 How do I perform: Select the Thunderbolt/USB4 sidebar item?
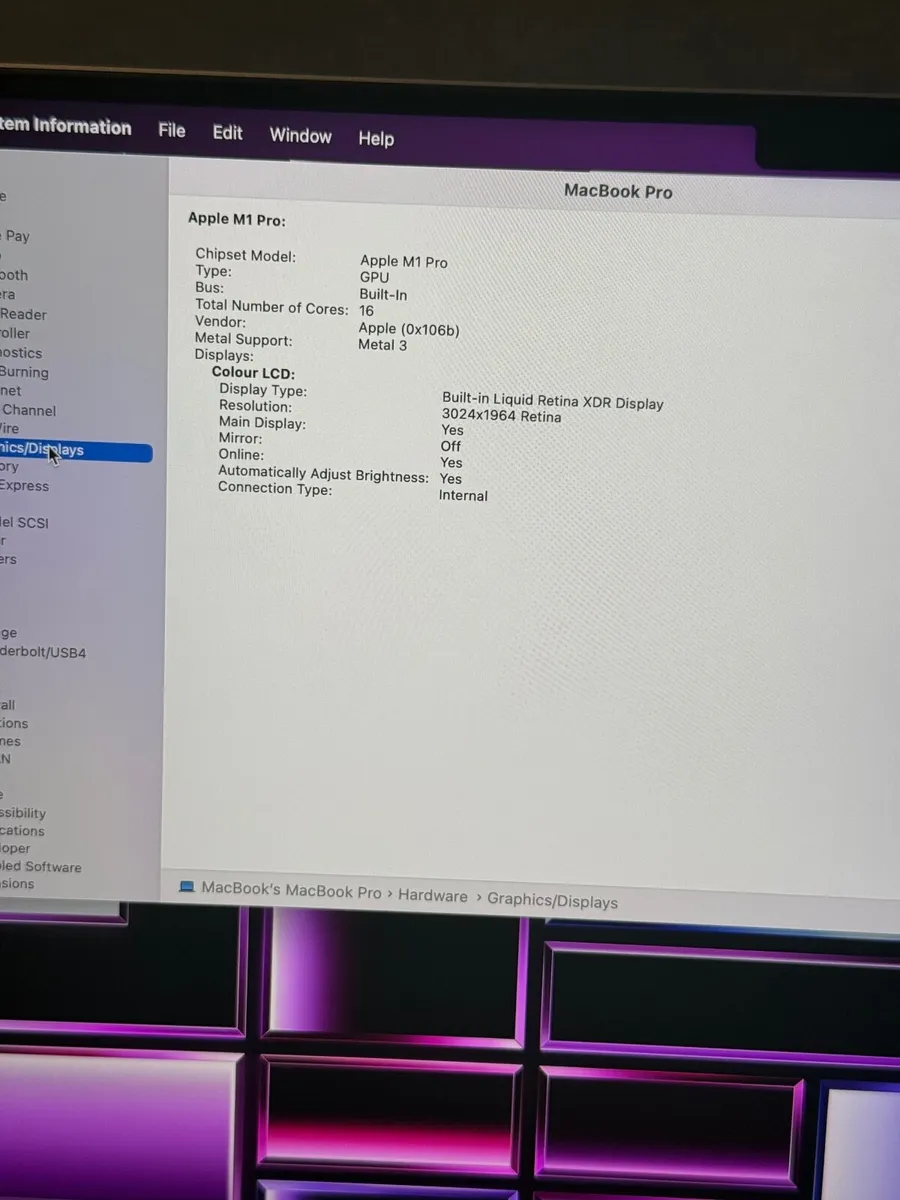(x=43, y=652)
